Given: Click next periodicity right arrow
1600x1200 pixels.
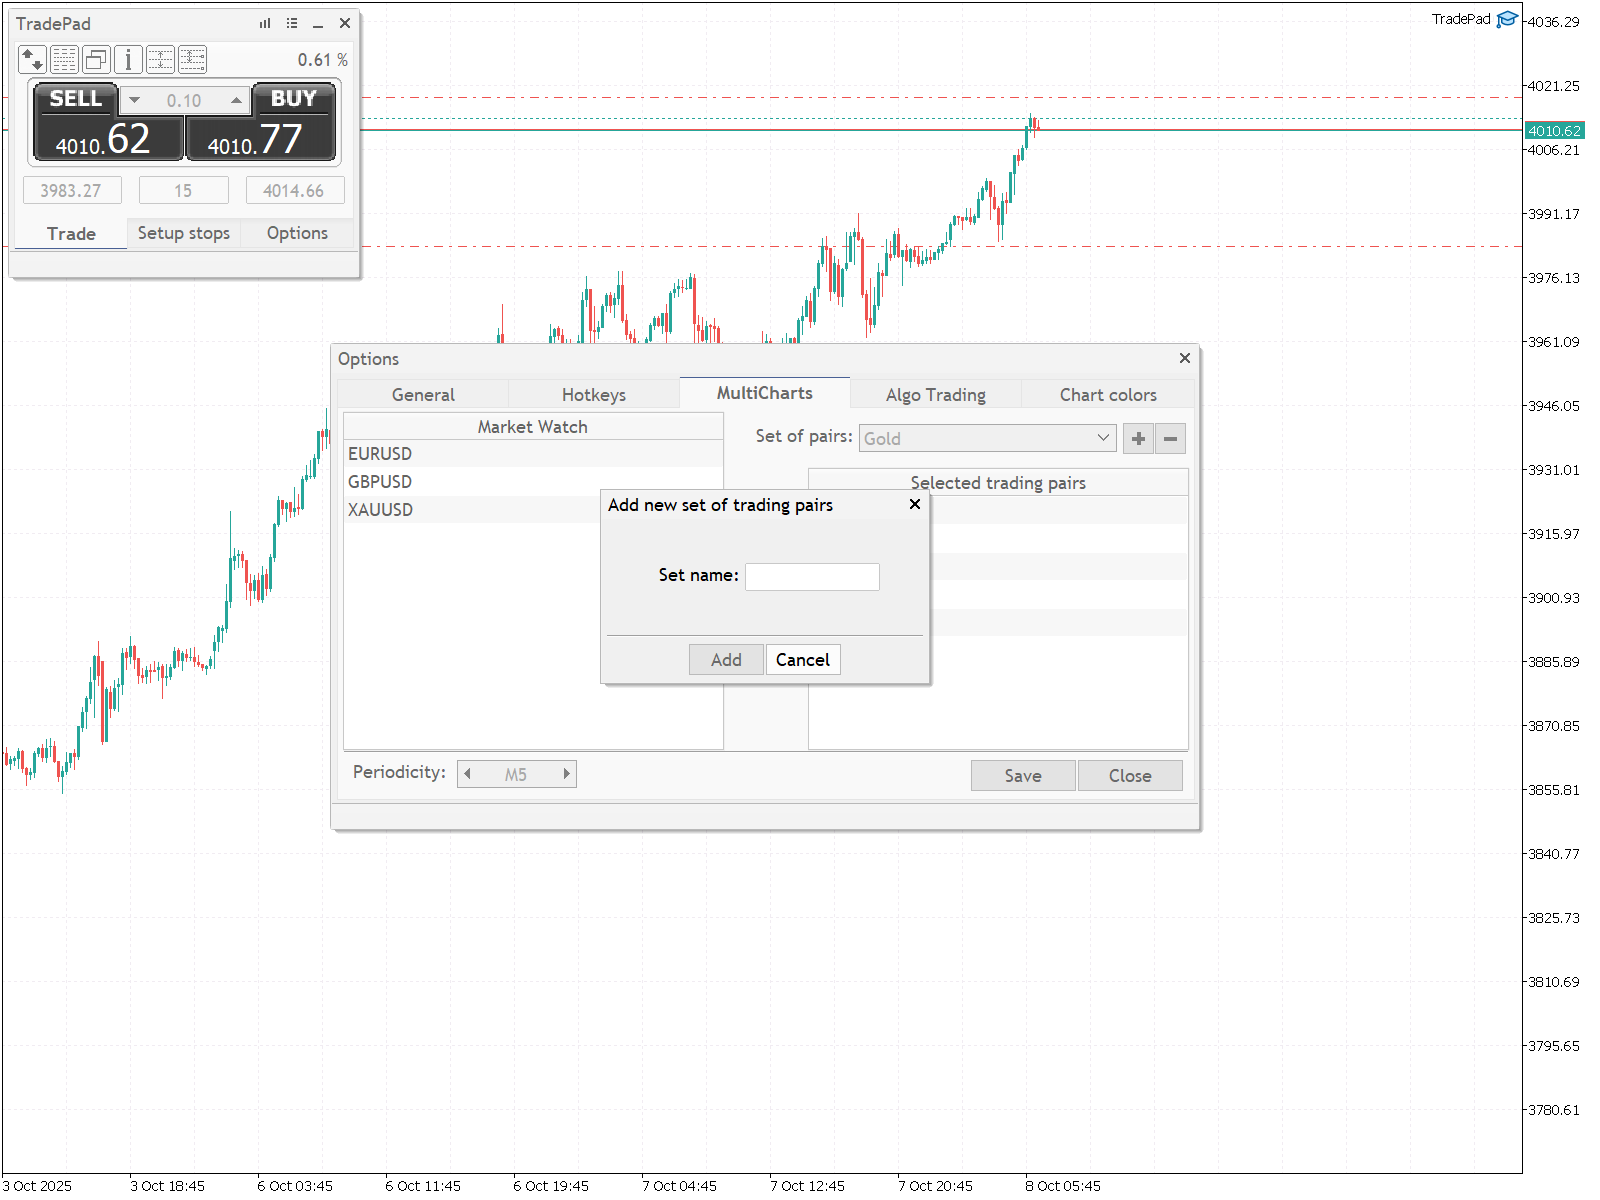Looking at the screenshot, I should 566,774.
